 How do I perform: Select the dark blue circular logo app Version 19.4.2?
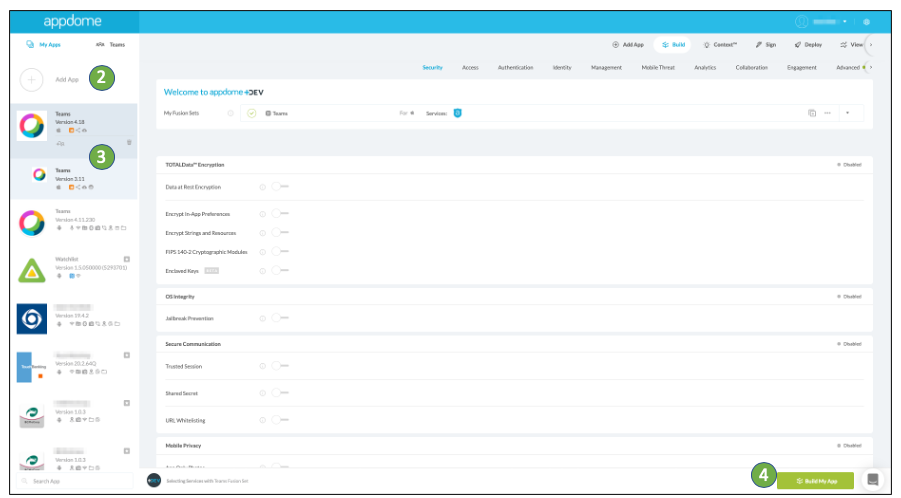pos(32,319)
